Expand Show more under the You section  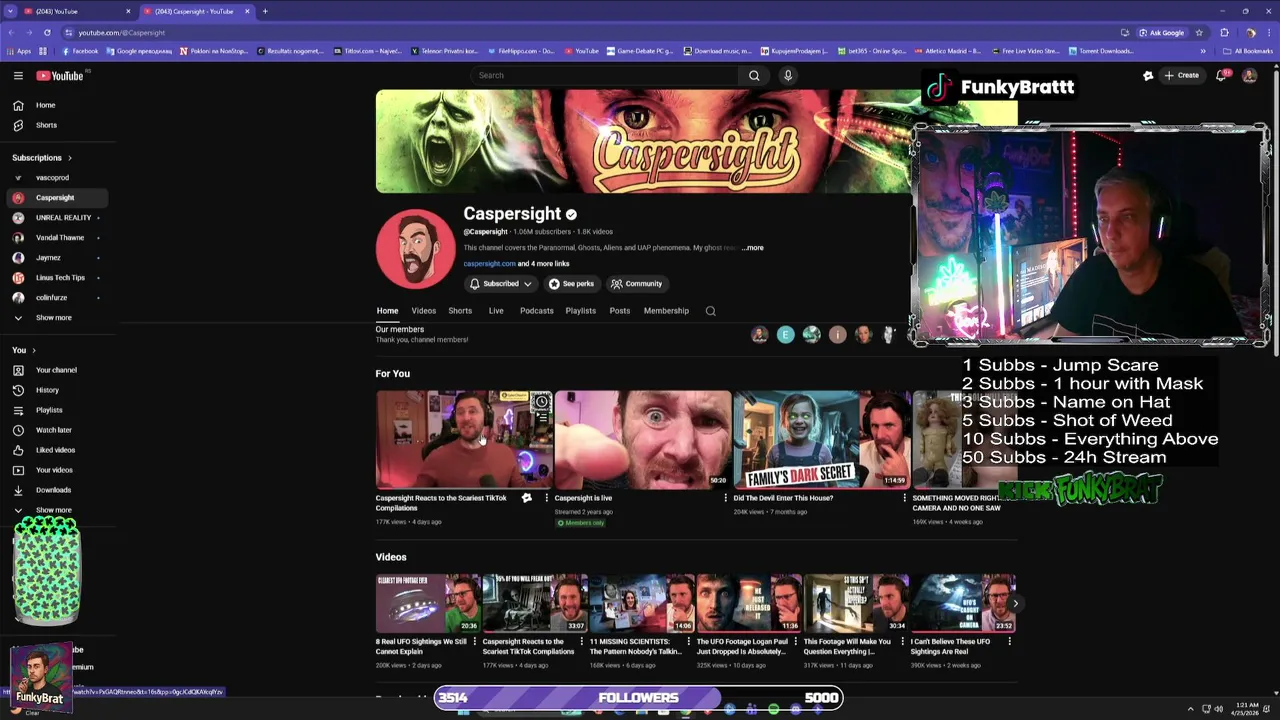(55, 510)
